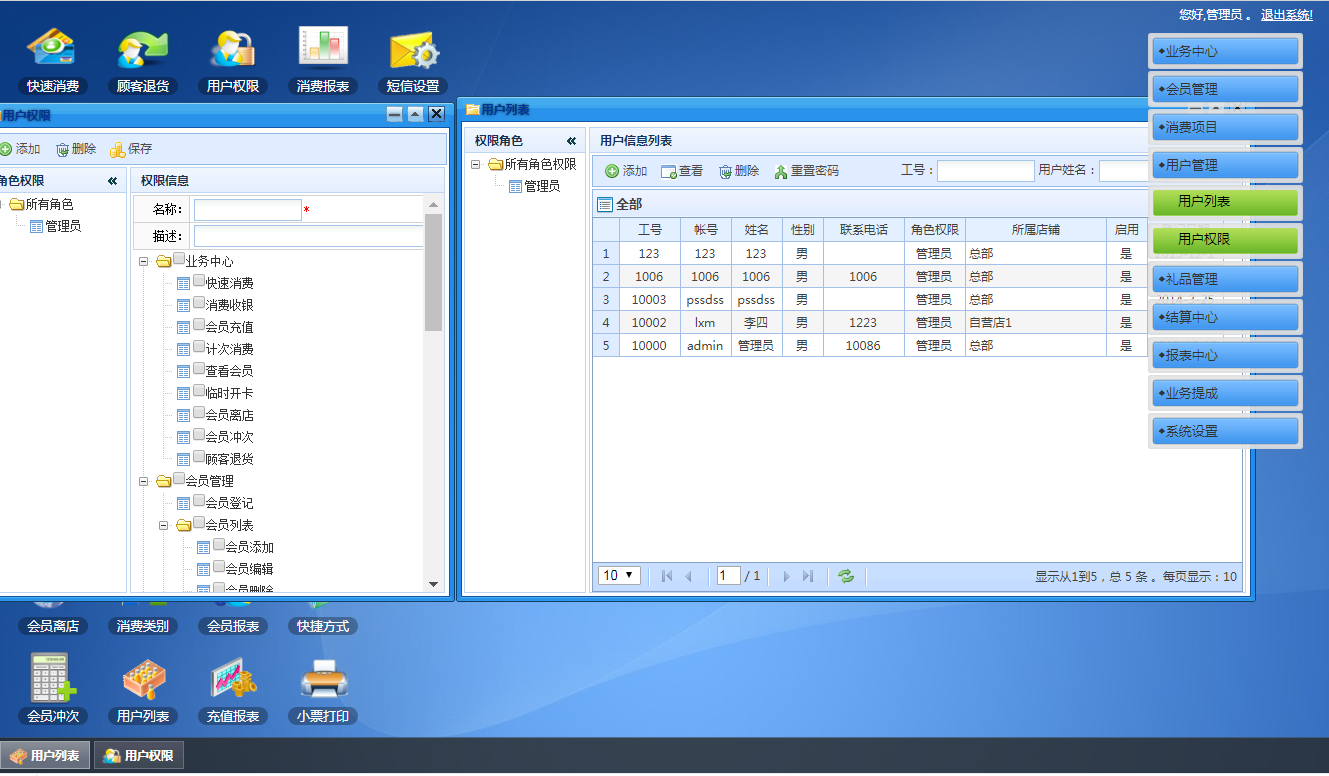1329x776 pixels.
Task: Collapse the 业务中心 permission tree node
Action: pyautogui.click(x=144, y=261)
